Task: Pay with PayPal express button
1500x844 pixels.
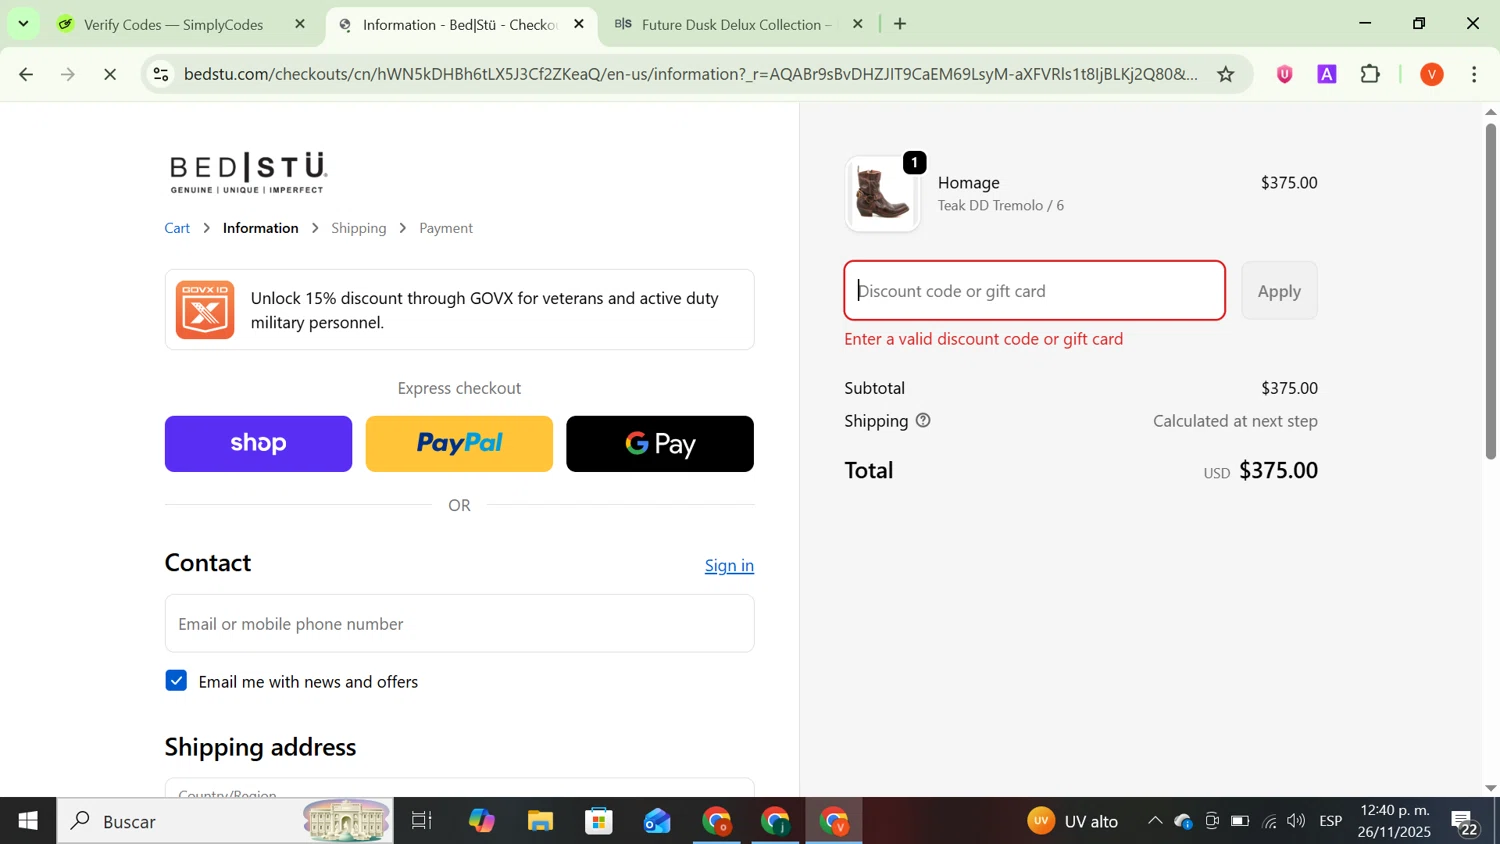Action: (x=459, y=444)
